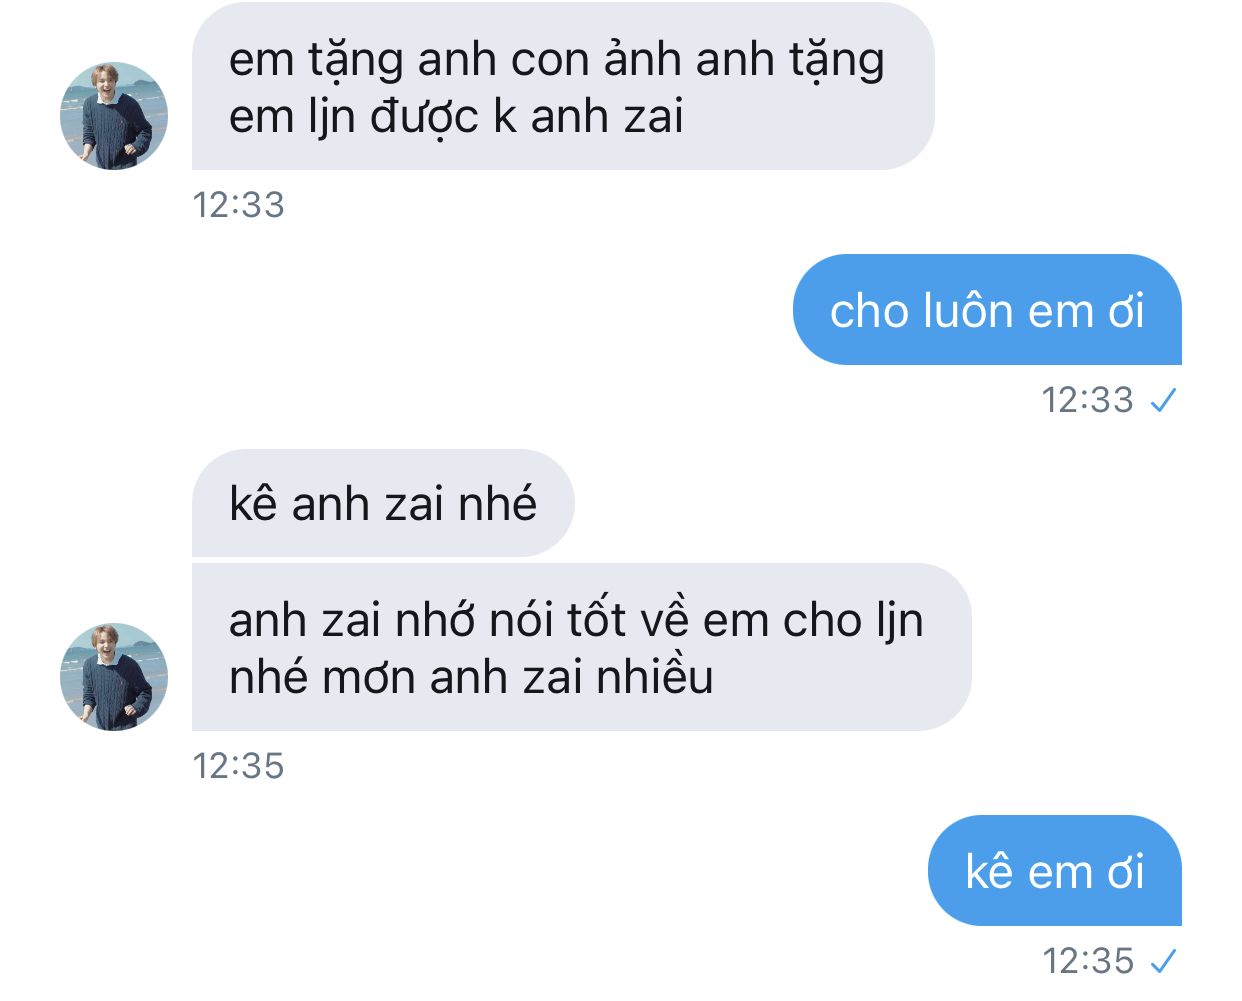Click the word 'kê' in last blue bubble
Screen dimensions: 1242x1001
pyautogui.click(x=989, y=872)
